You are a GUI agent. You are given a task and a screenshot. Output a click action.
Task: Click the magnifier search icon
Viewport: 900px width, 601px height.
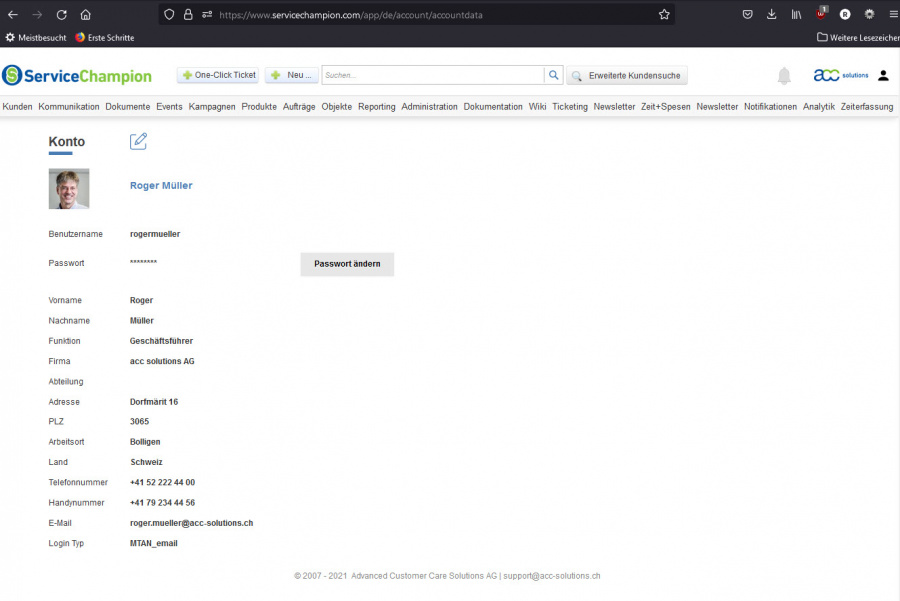click(x=553, y=75)
